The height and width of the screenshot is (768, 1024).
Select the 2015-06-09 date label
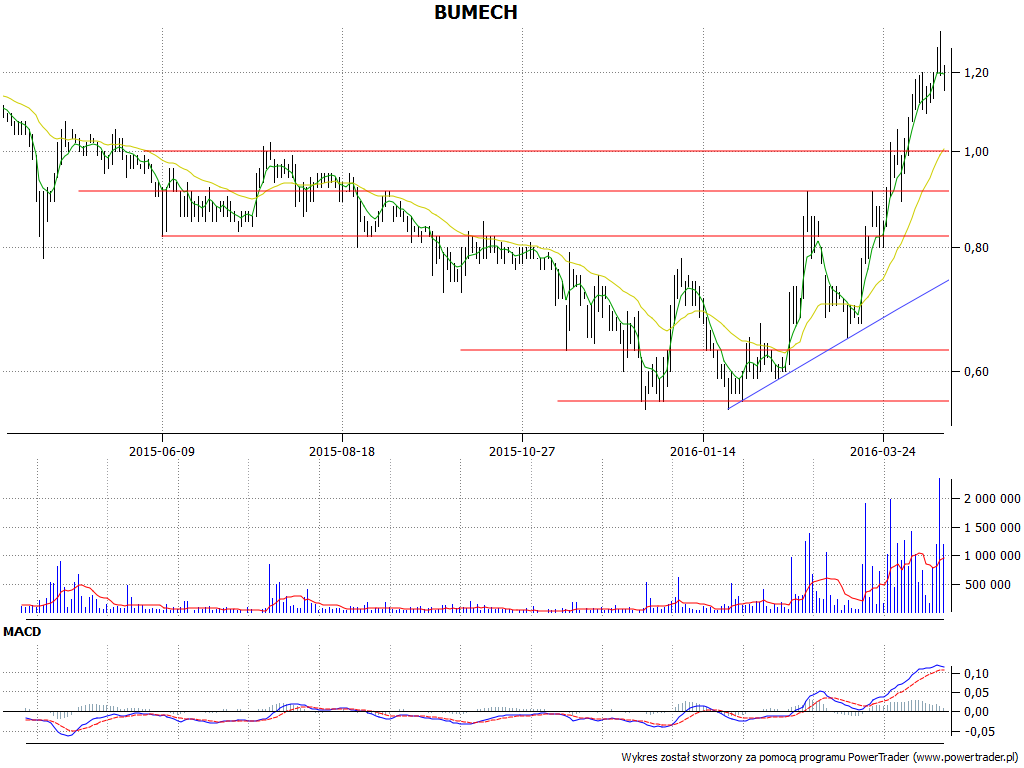[162, 451]
